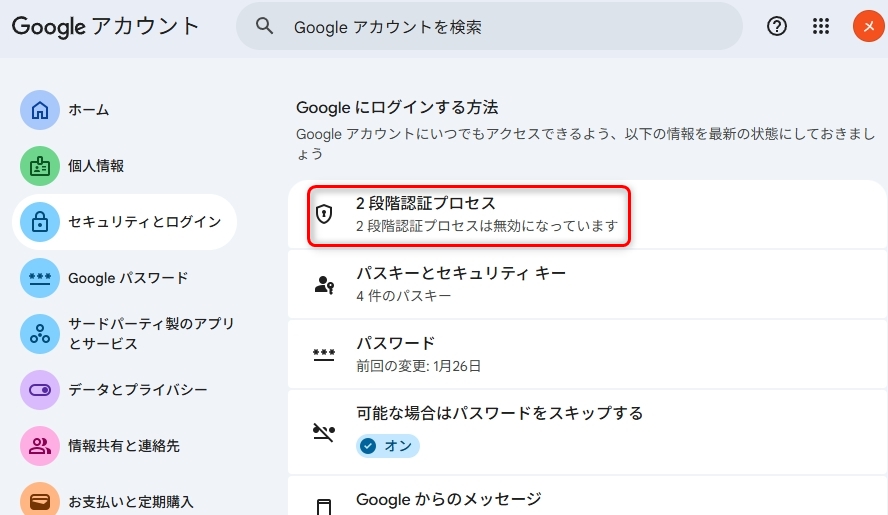888x515 pixels.
Task: Click 前回の変更: 1月26日 text
Action: click(x=419, y=366)
